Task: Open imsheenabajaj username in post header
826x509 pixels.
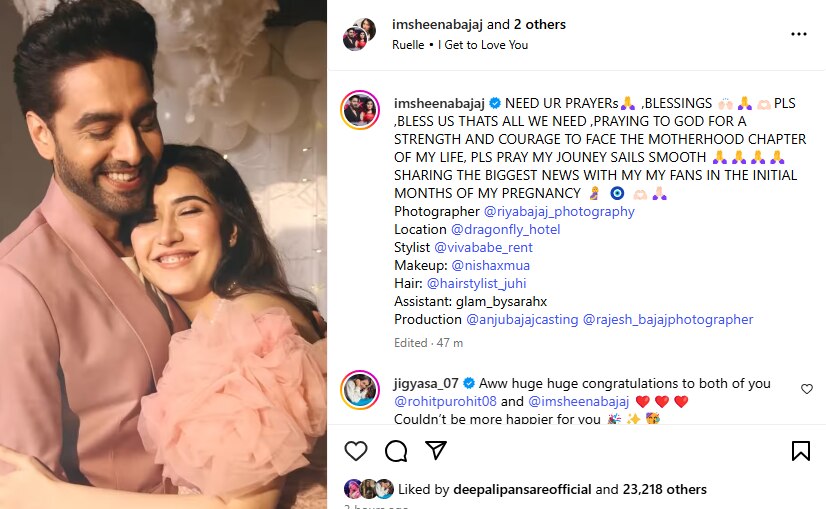Action: click(x=438, y=24)
